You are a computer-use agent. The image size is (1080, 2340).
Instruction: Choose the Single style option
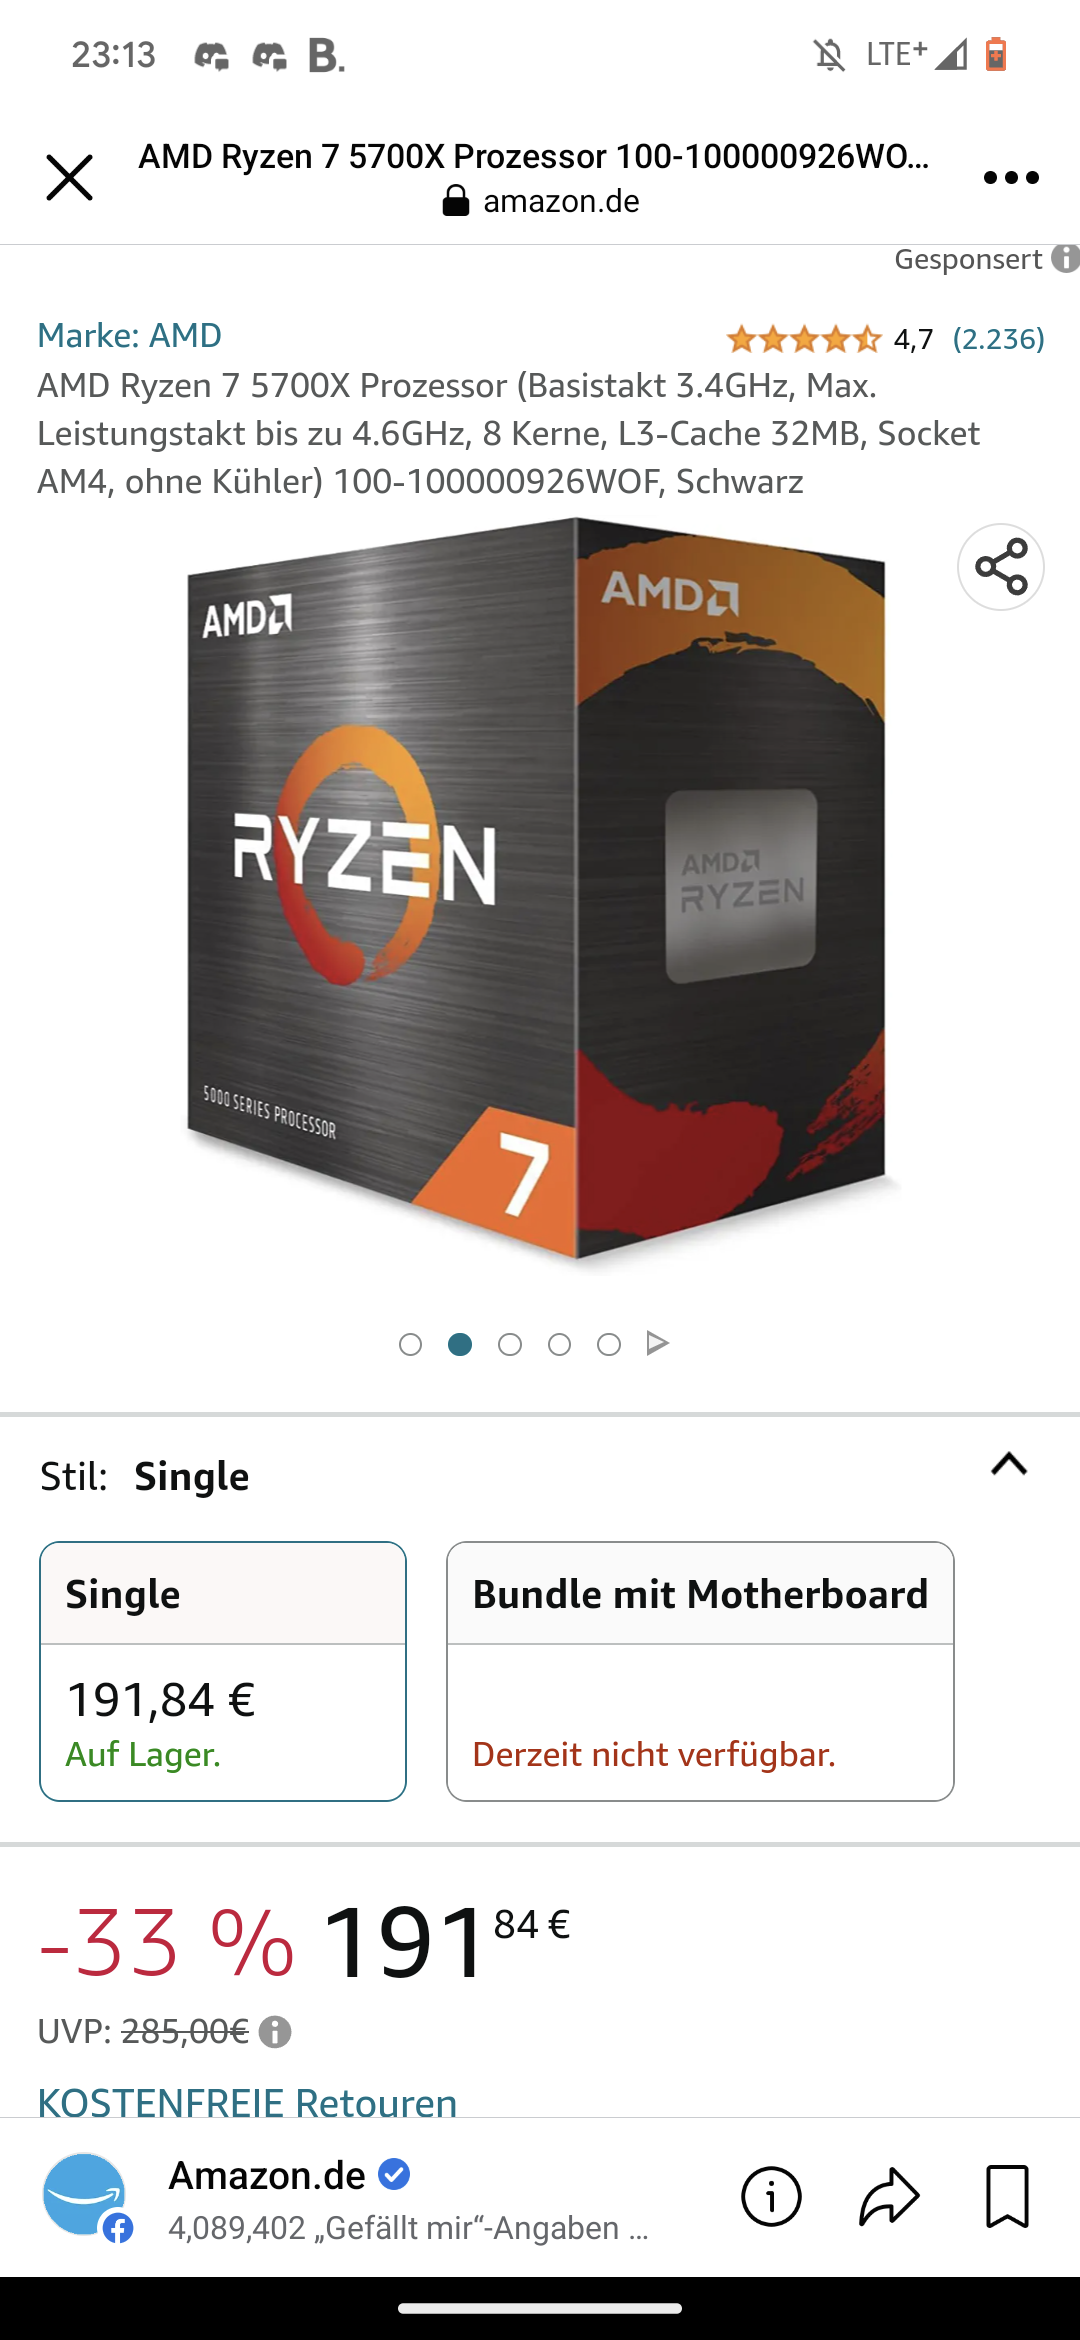tap(223, 1671)
